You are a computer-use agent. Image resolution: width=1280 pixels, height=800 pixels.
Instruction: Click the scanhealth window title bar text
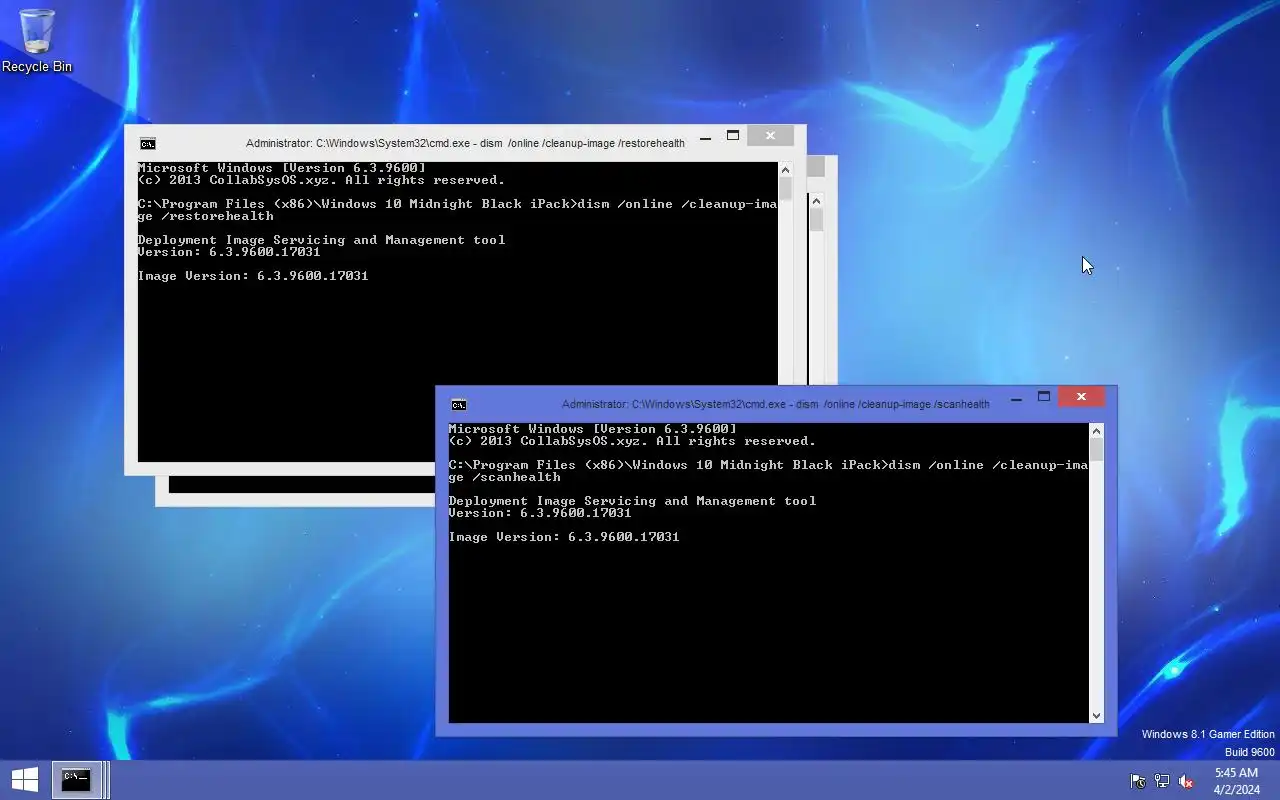point(775,404)
